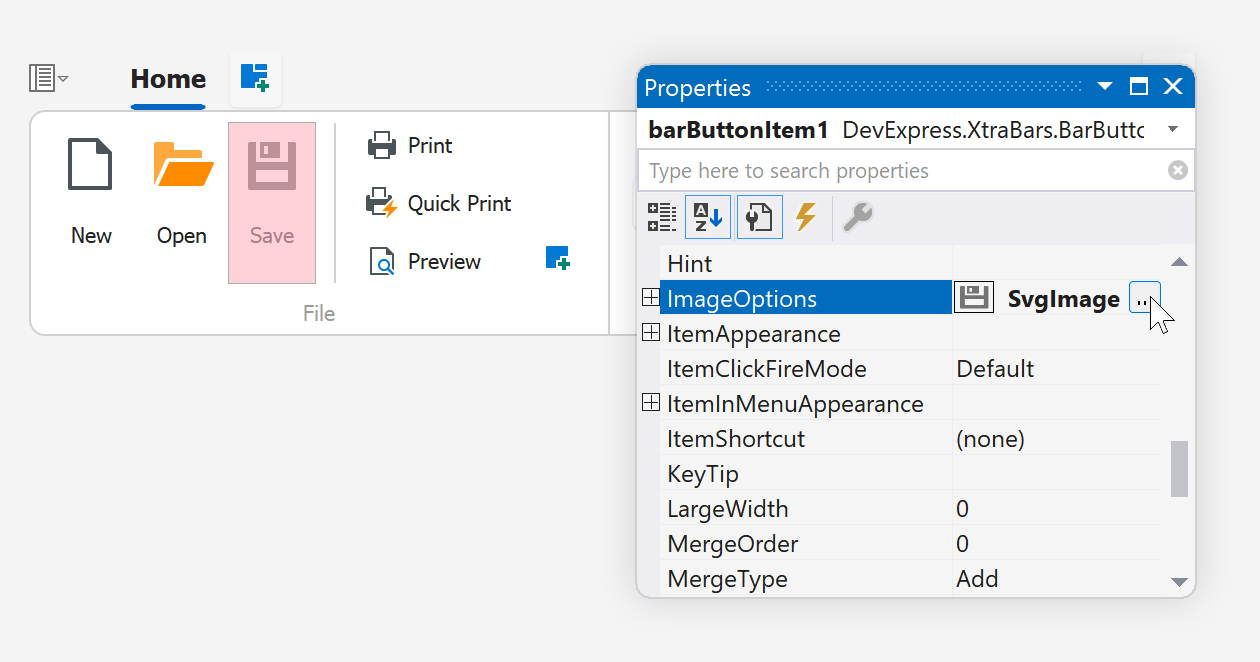Open the application menu icon left of Home
Viewport: 1260px width, 662px height.
pos(48,78)
